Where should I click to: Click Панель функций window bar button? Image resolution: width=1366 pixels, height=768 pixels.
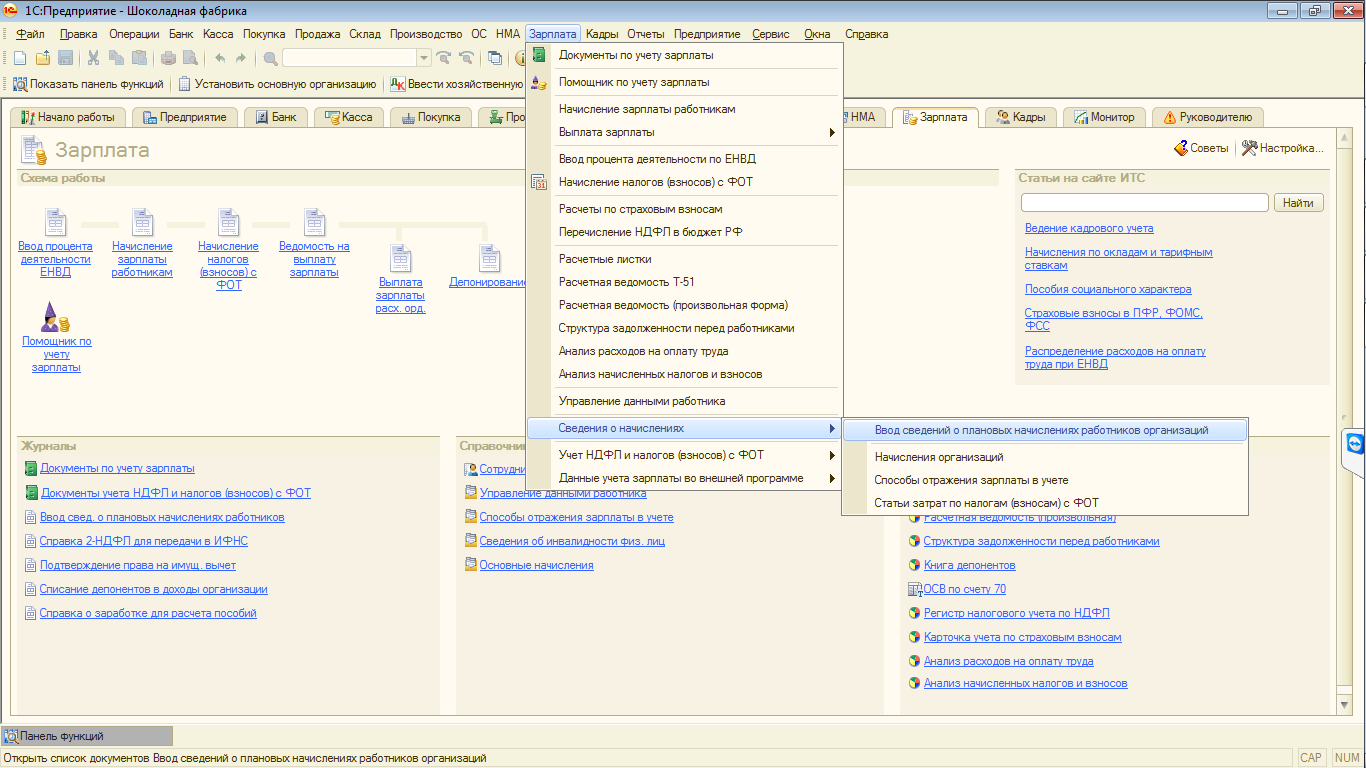pyautogui.click(x=87, y=736)
